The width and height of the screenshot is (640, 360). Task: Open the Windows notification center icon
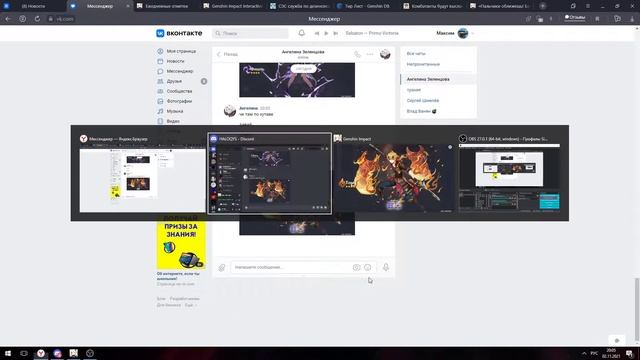pyautogui.click(x=629, y=353)
